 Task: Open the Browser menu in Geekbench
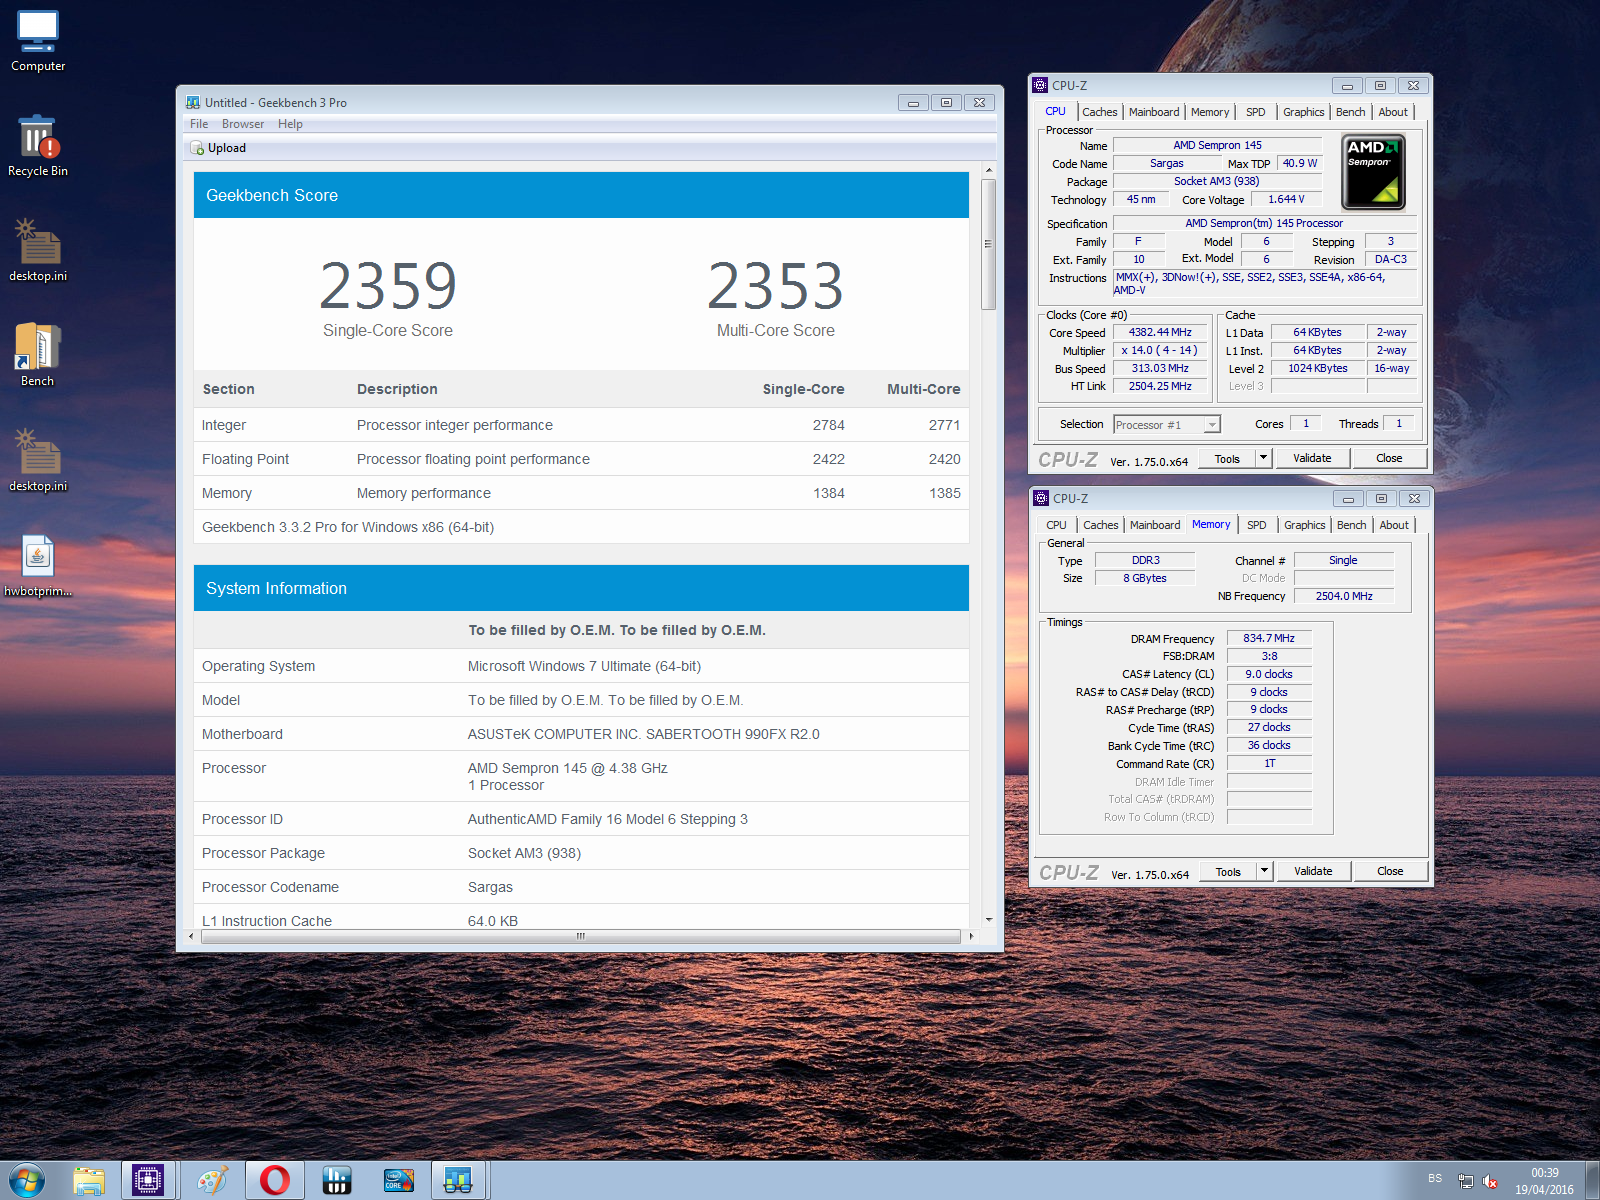click(243, 124)
